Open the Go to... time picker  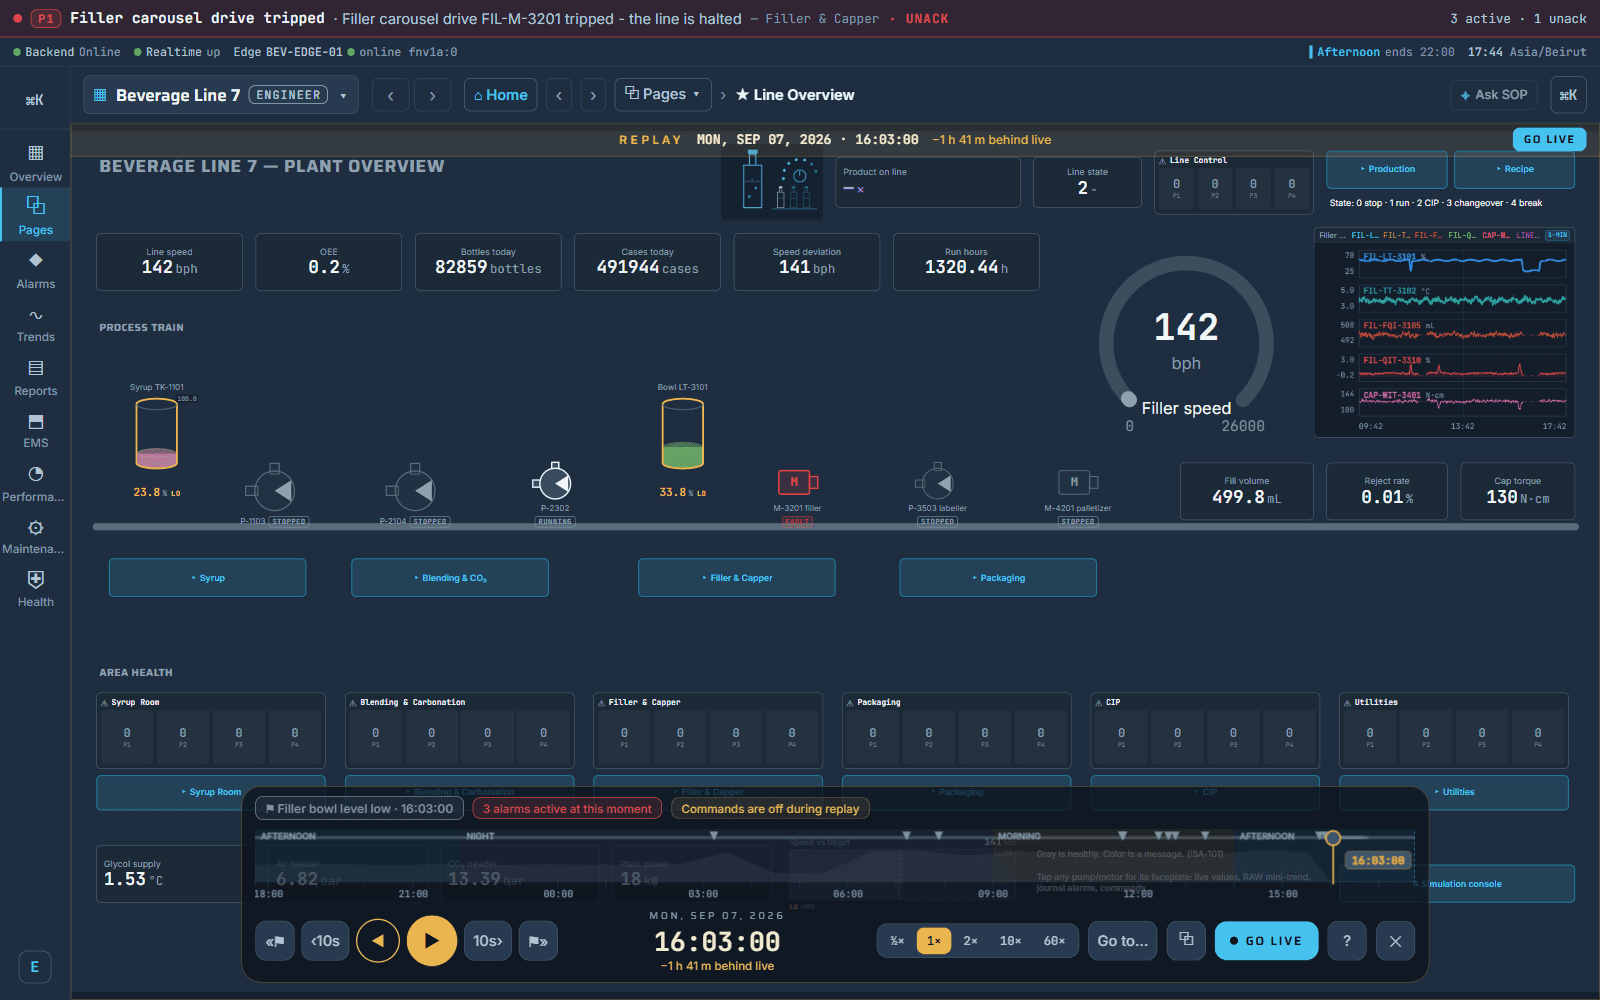[1122, 941]
